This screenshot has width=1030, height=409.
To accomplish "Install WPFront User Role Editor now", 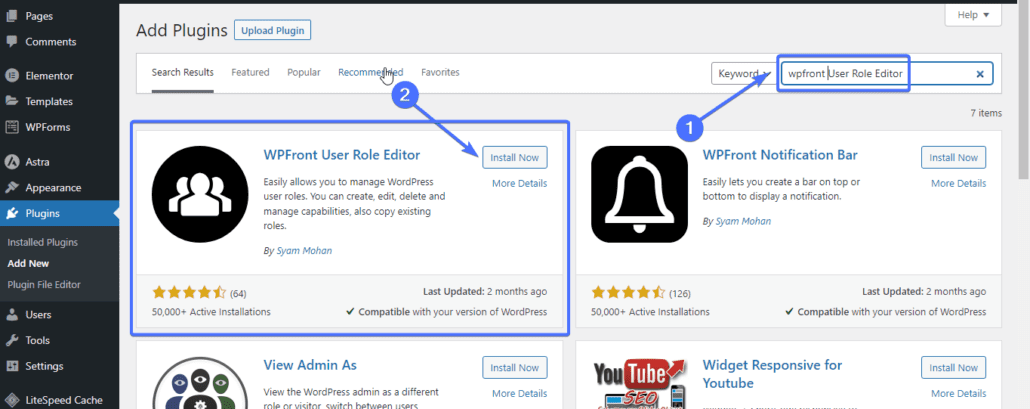I will pyautogui.click(x=515, y=158).
